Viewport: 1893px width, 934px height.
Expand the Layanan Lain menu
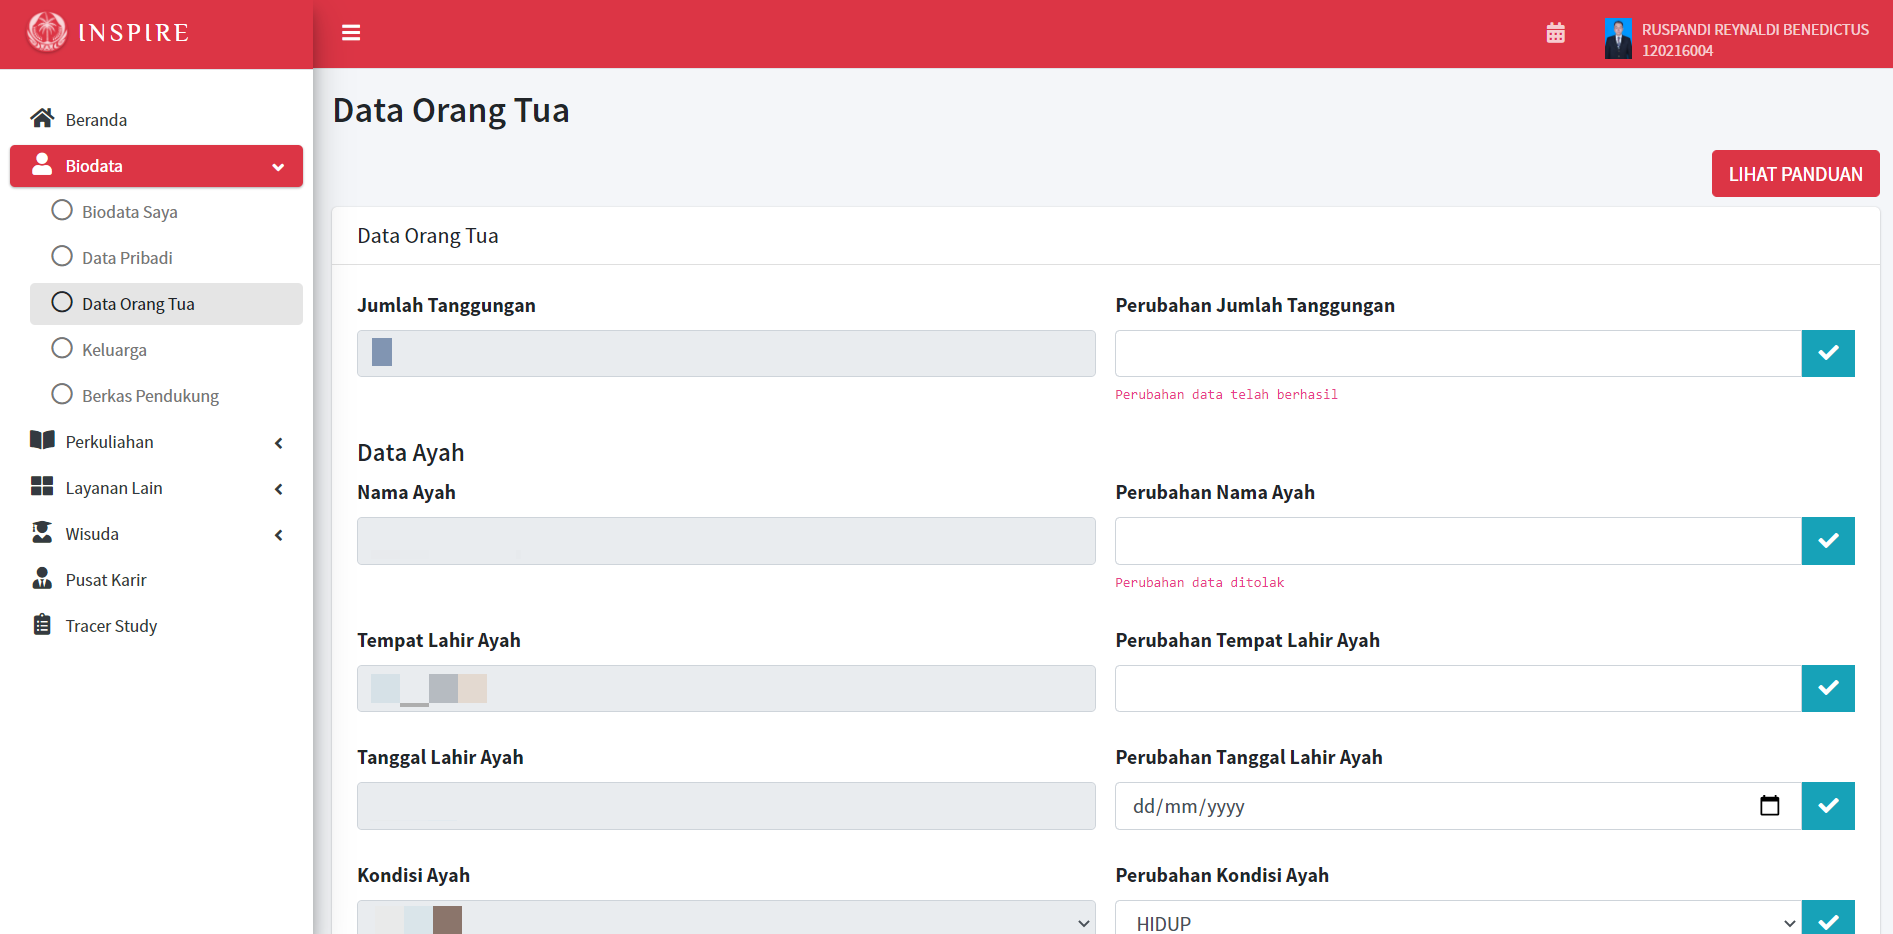coord(278,488)
